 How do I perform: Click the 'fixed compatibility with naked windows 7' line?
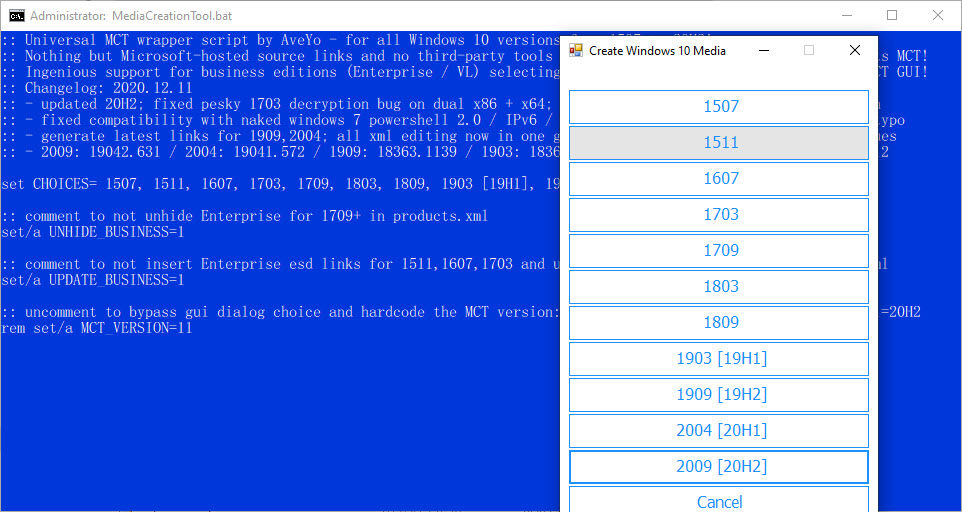pos(281,120)
